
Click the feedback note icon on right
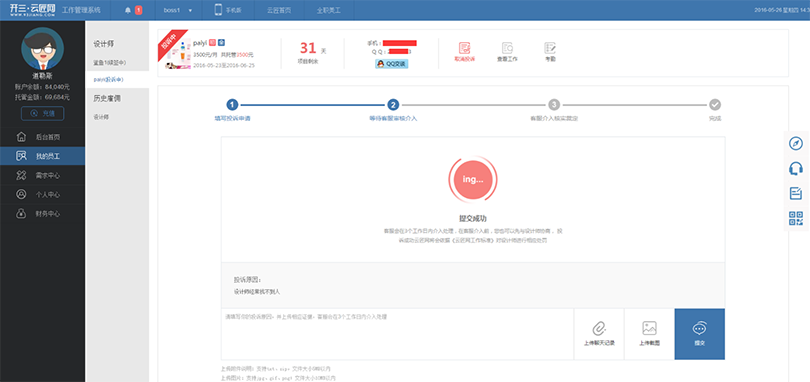(x=796, y=193)
